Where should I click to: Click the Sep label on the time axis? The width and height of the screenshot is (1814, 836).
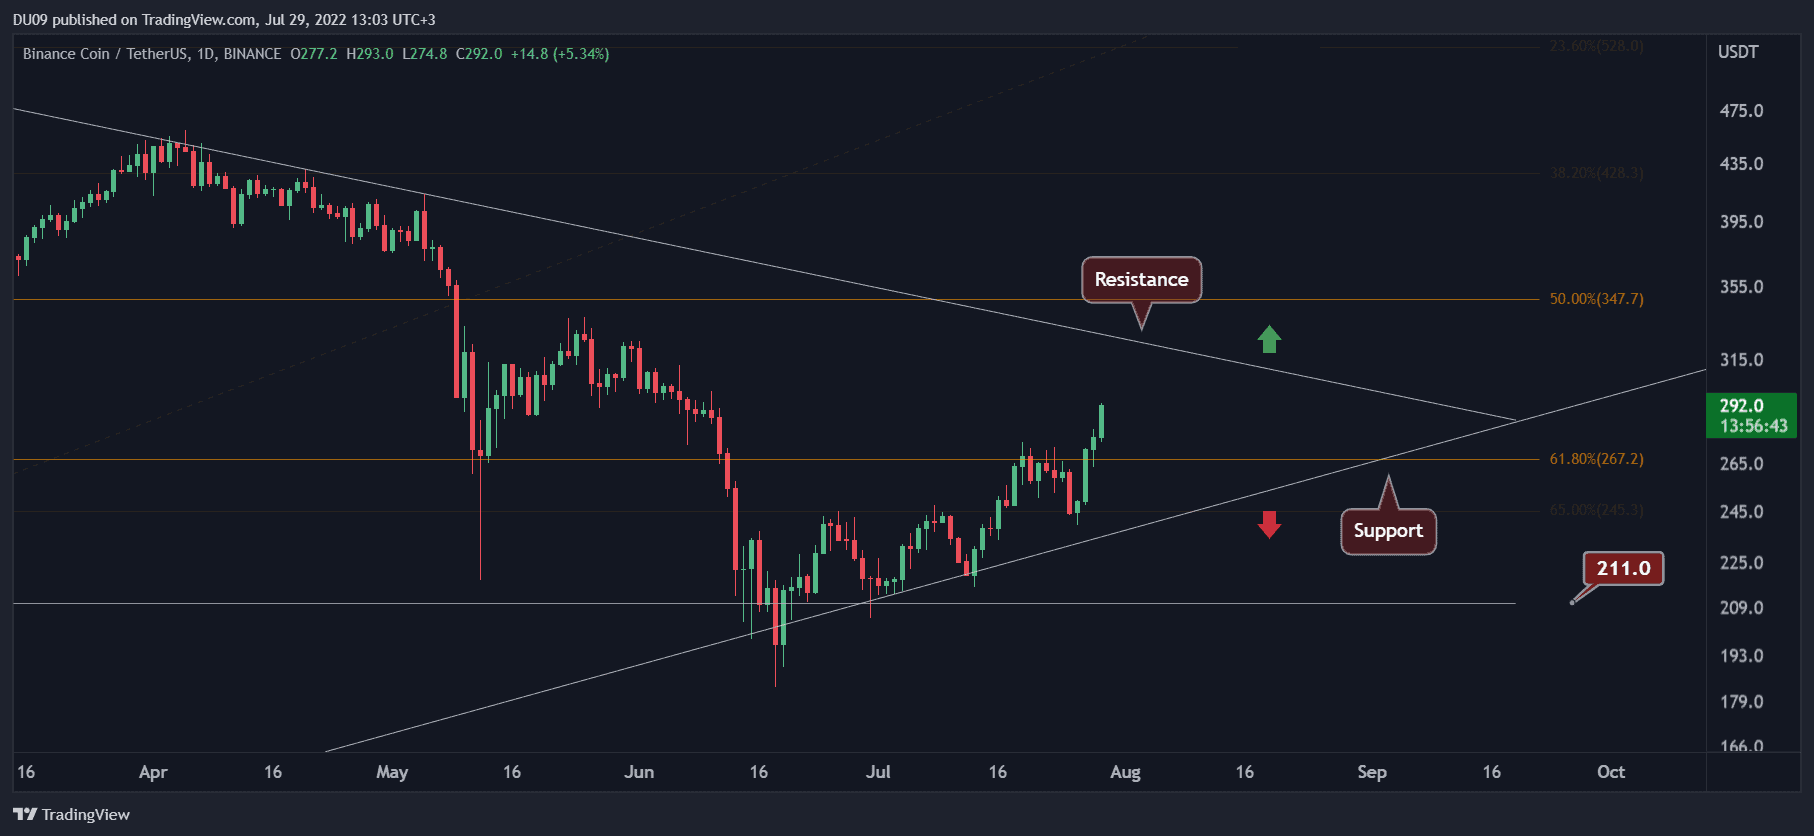1372,772
